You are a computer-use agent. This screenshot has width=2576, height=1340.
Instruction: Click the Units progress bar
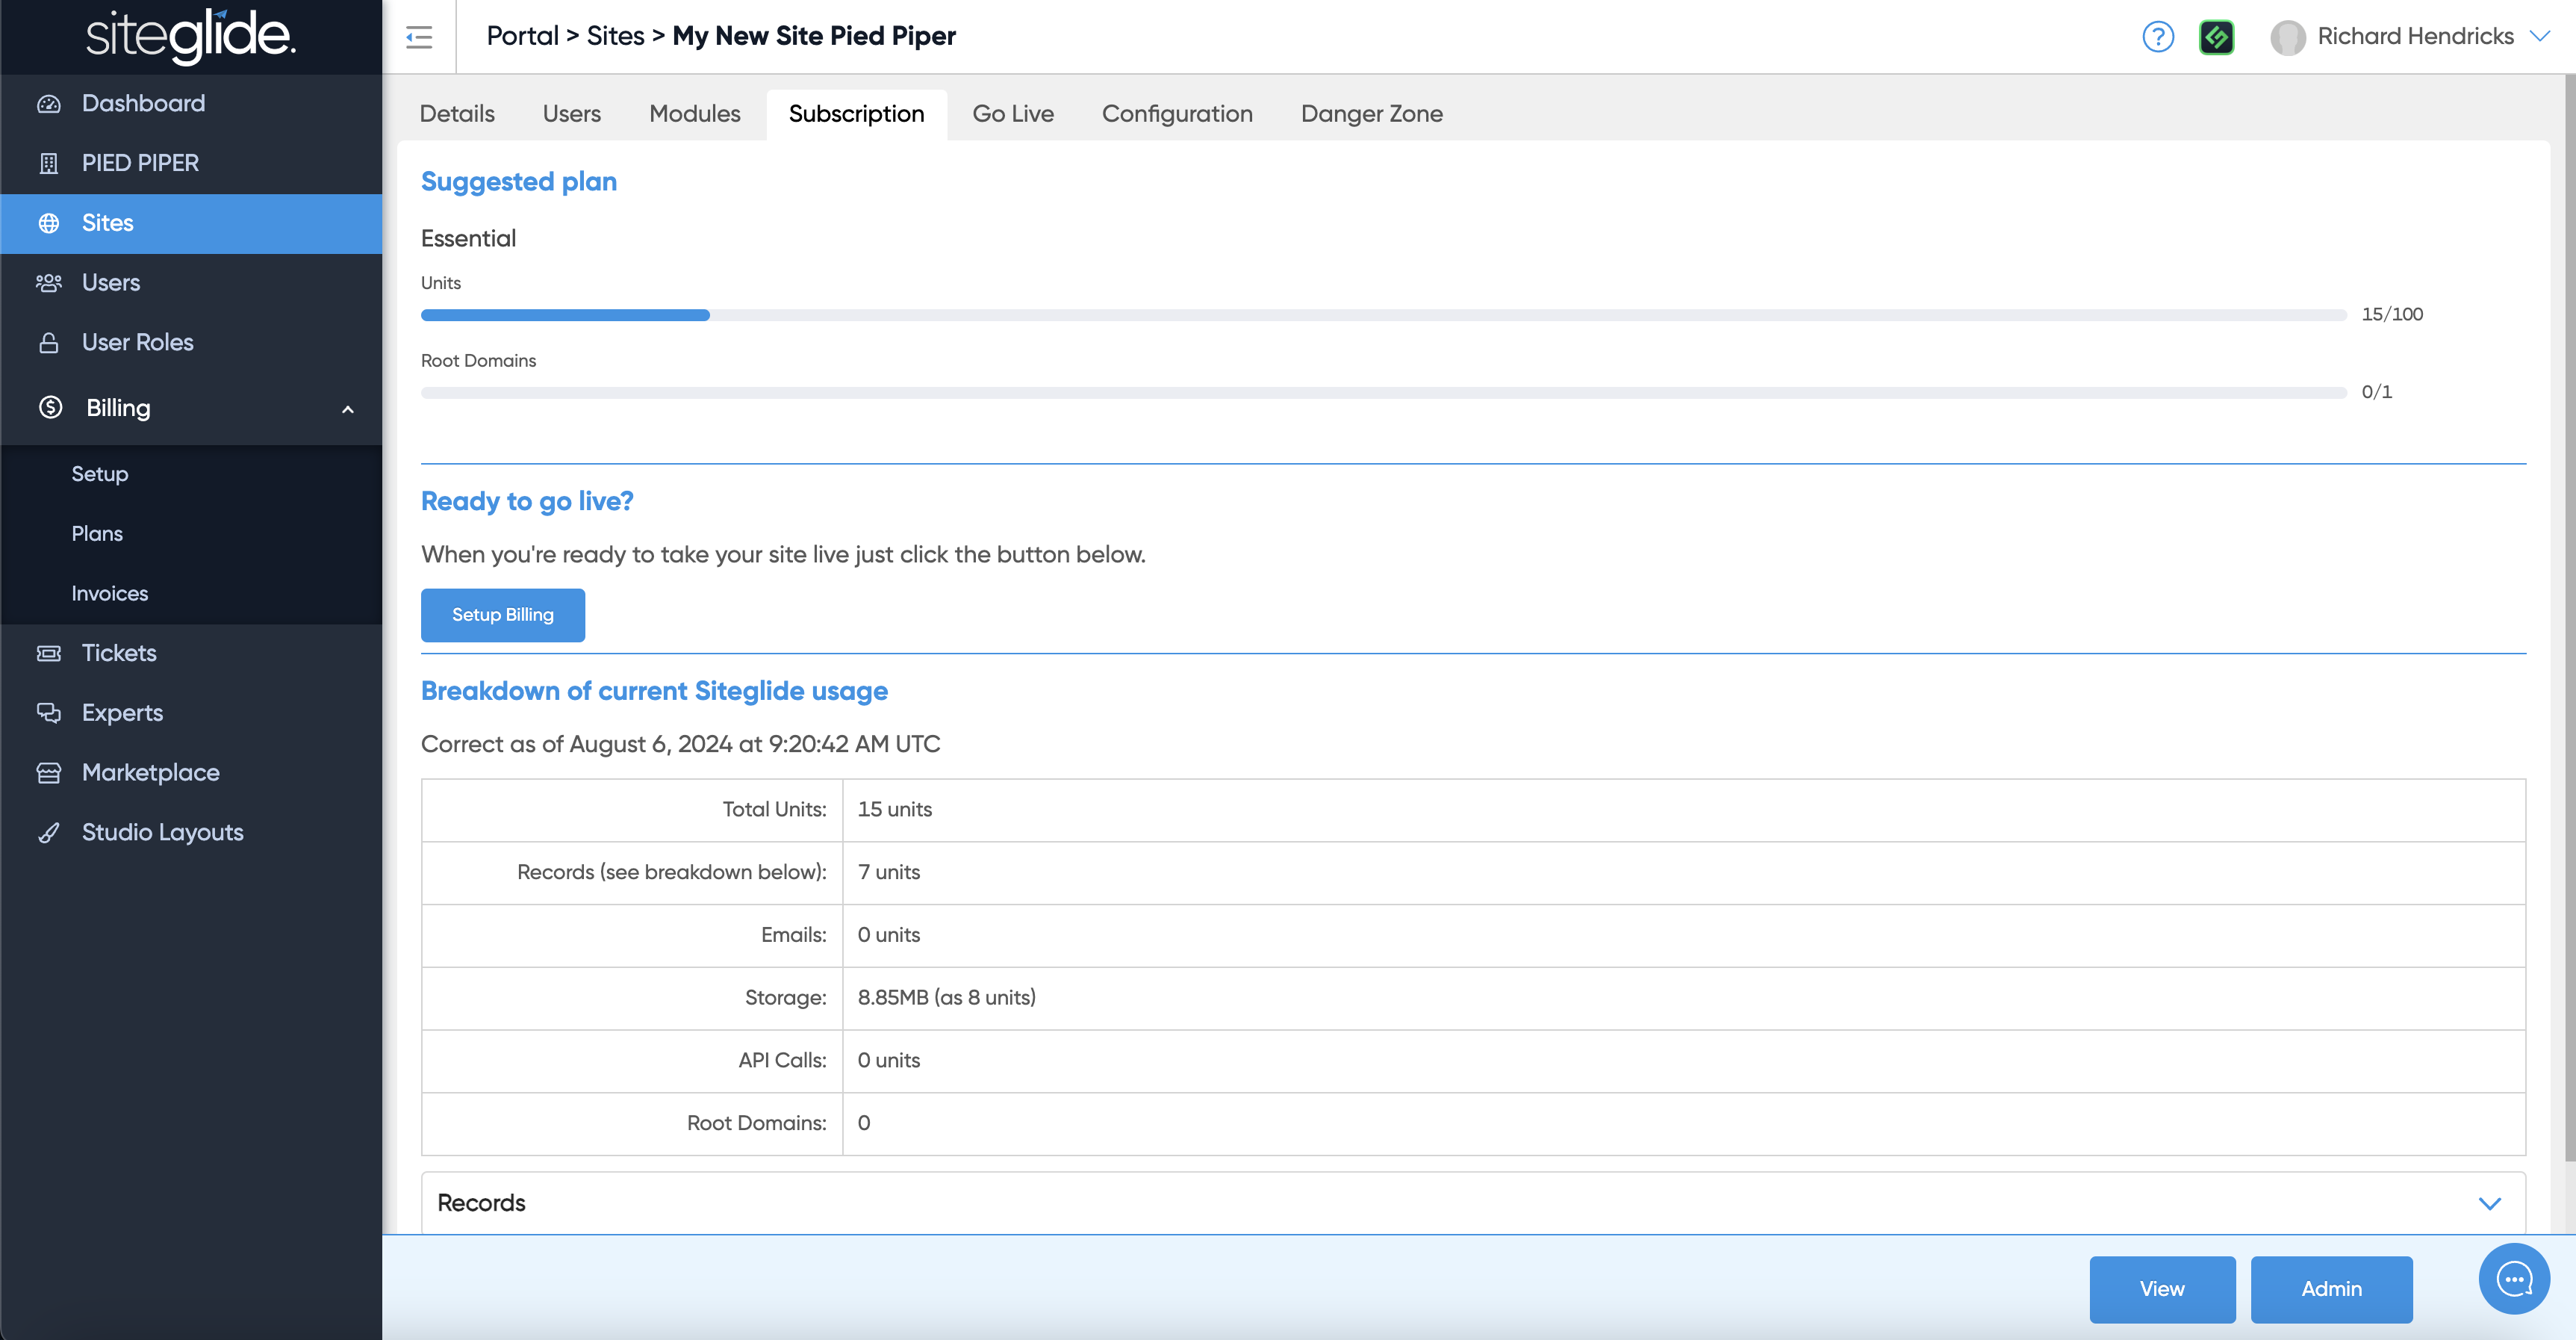tap(1383, 315)
